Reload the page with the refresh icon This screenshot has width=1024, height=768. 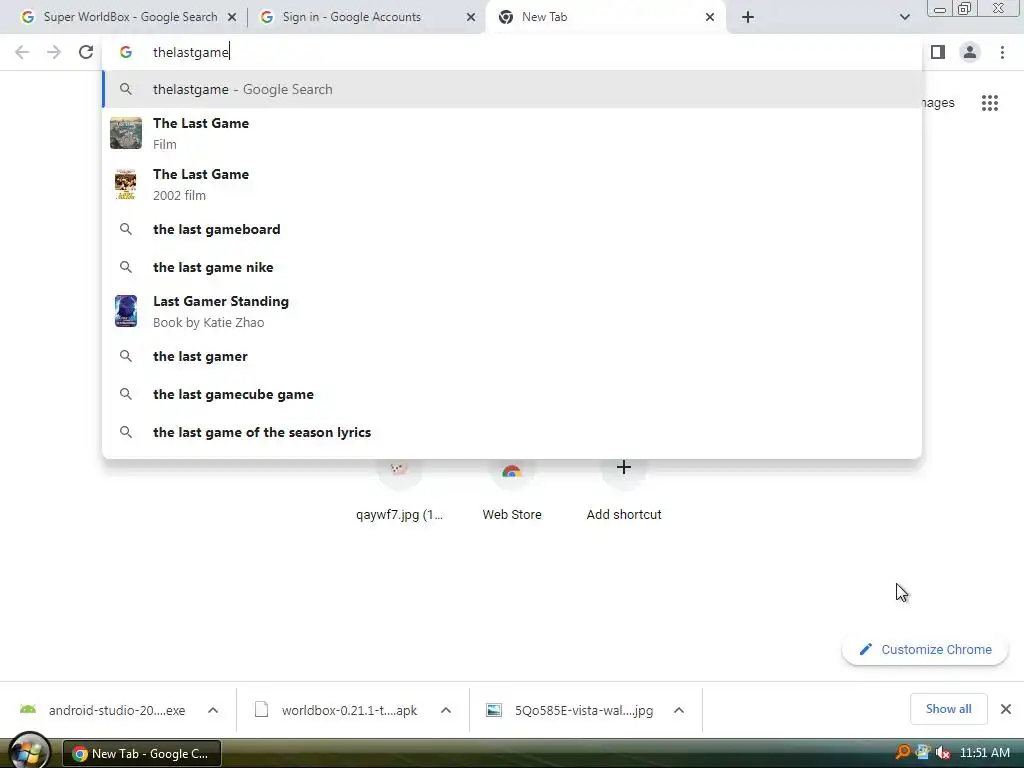86,52
